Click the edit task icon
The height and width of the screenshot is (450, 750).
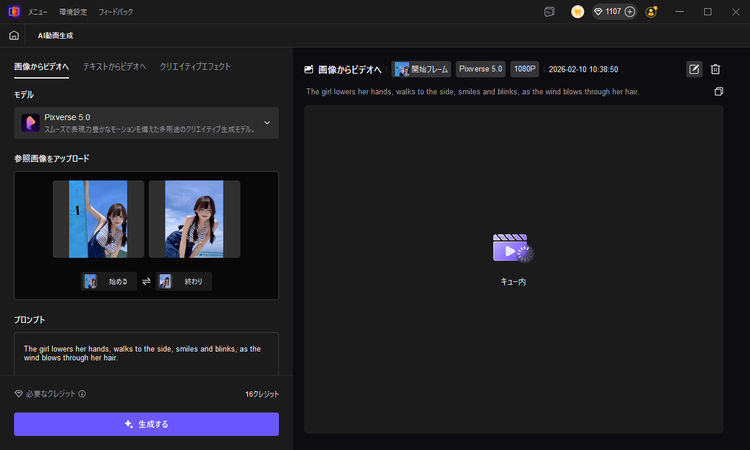pos(694,69)
